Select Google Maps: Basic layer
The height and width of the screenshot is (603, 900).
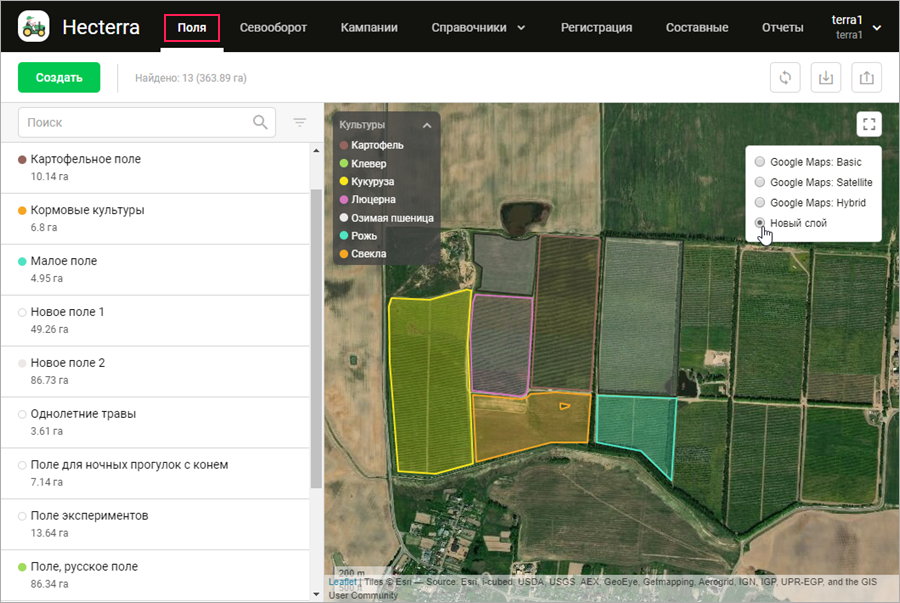761,162
